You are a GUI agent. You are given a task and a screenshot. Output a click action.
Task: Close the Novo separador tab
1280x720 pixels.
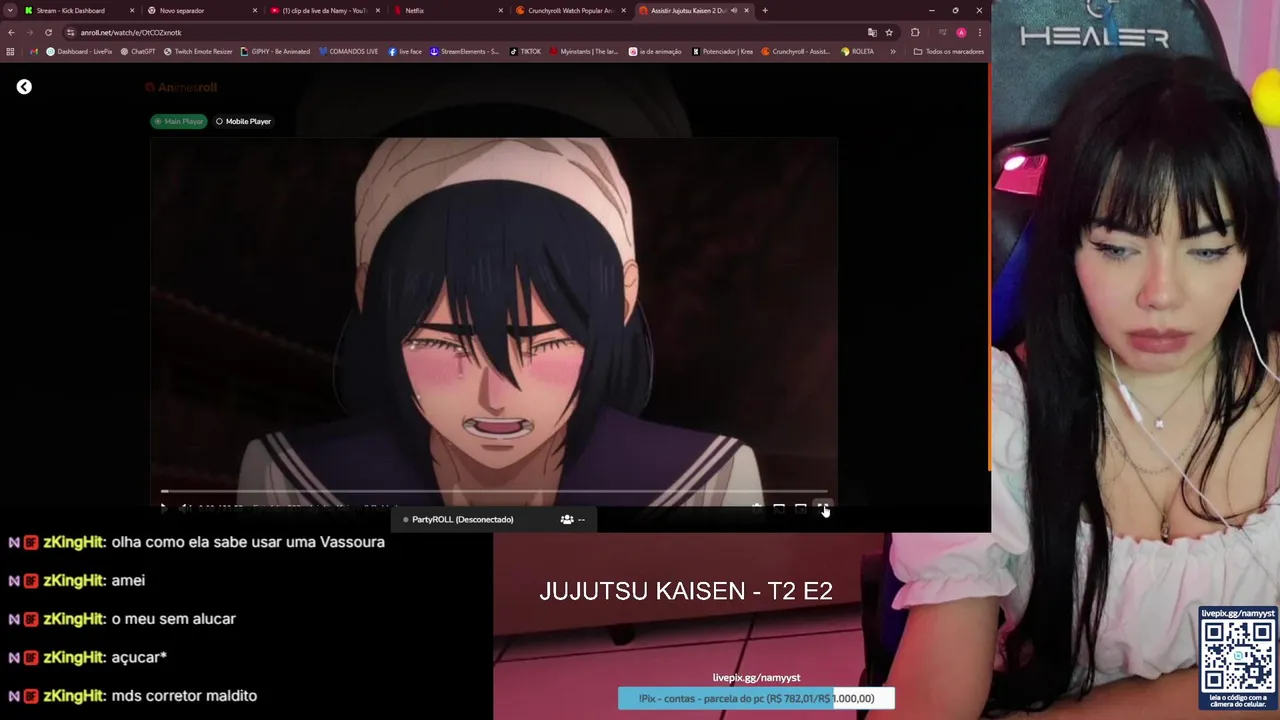(x=255, y=10)
